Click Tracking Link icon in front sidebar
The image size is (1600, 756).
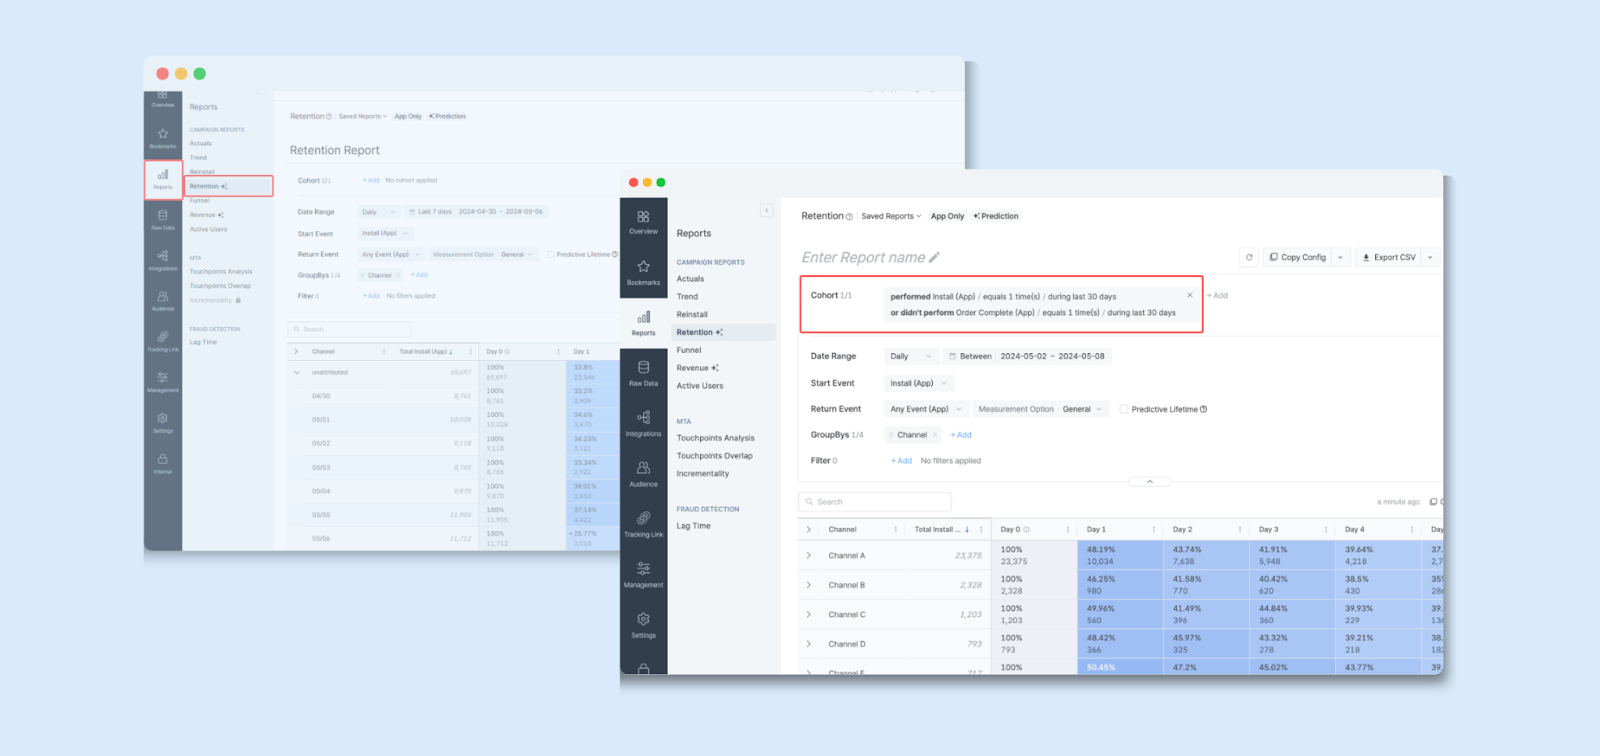(x=643, y=519)
